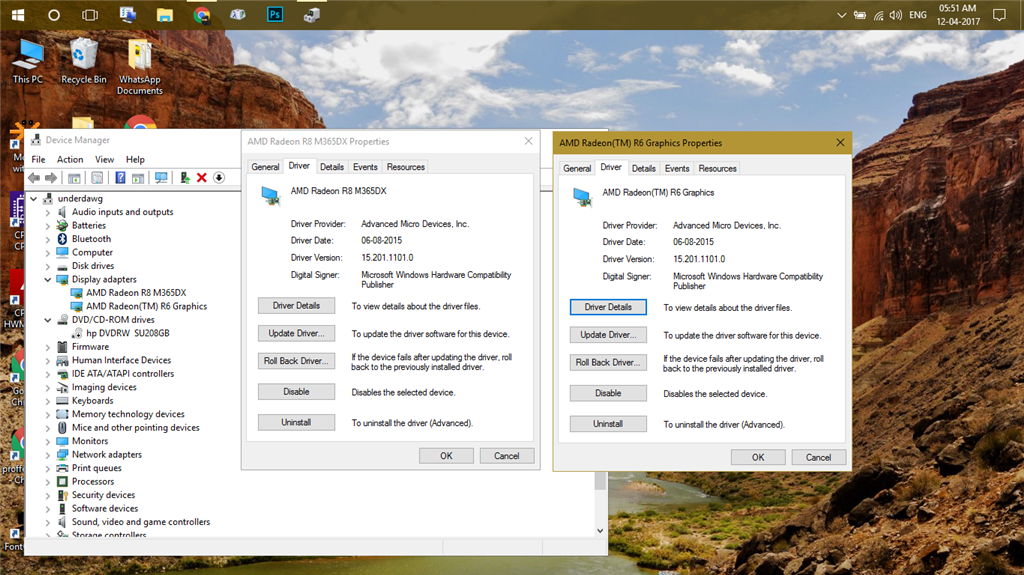Switch to Resources tab in R6 Graphics Properties
1024x575 pixels.
[717, 169]
